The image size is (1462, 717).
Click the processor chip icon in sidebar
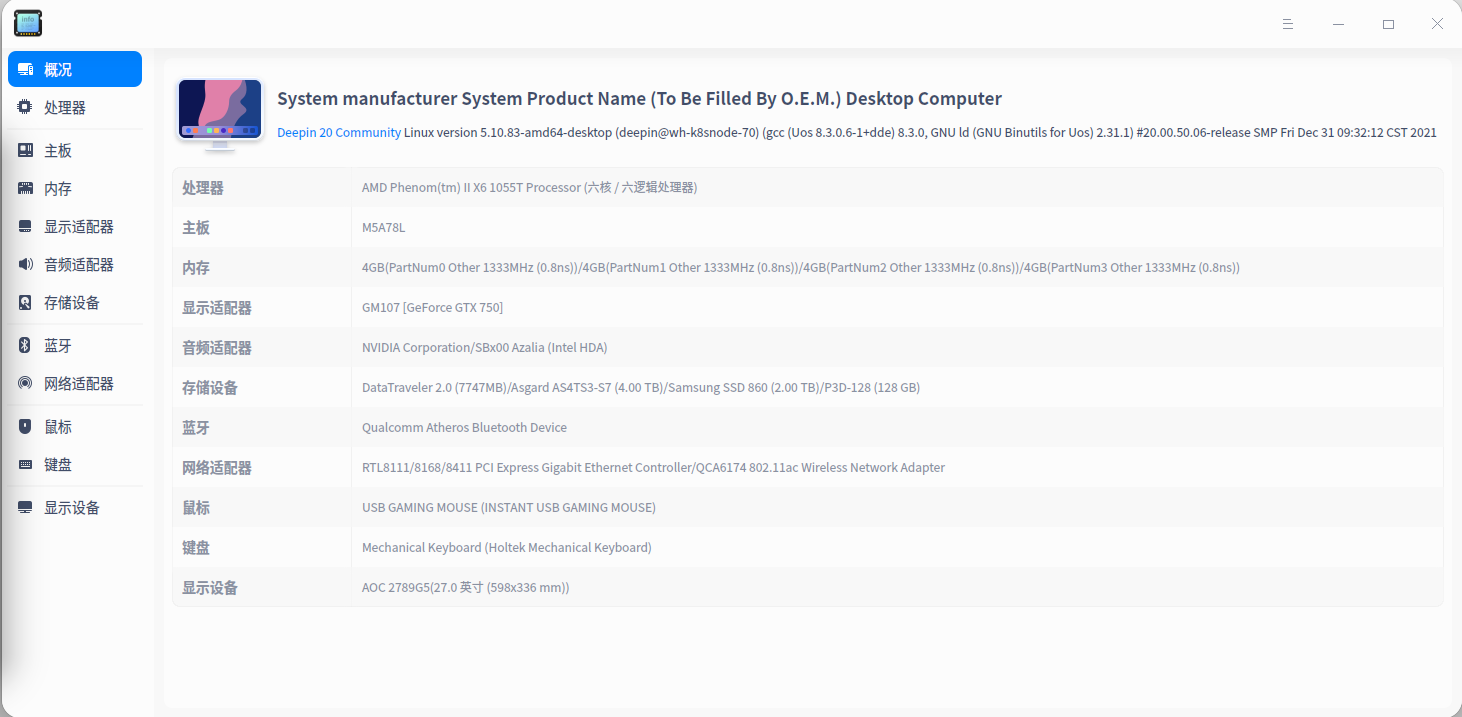pos(25,107)
